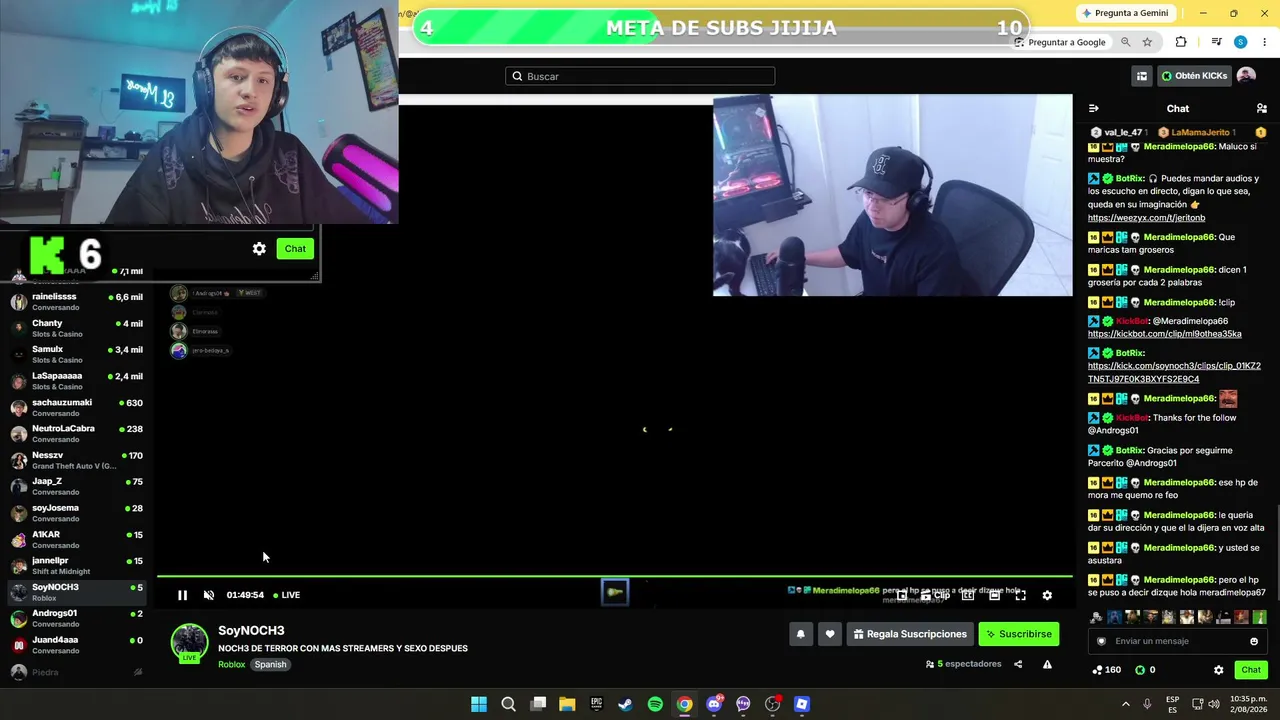
Task: Open chat settings gear icon
Action: pyautogui.click(x=1218, y=670)
